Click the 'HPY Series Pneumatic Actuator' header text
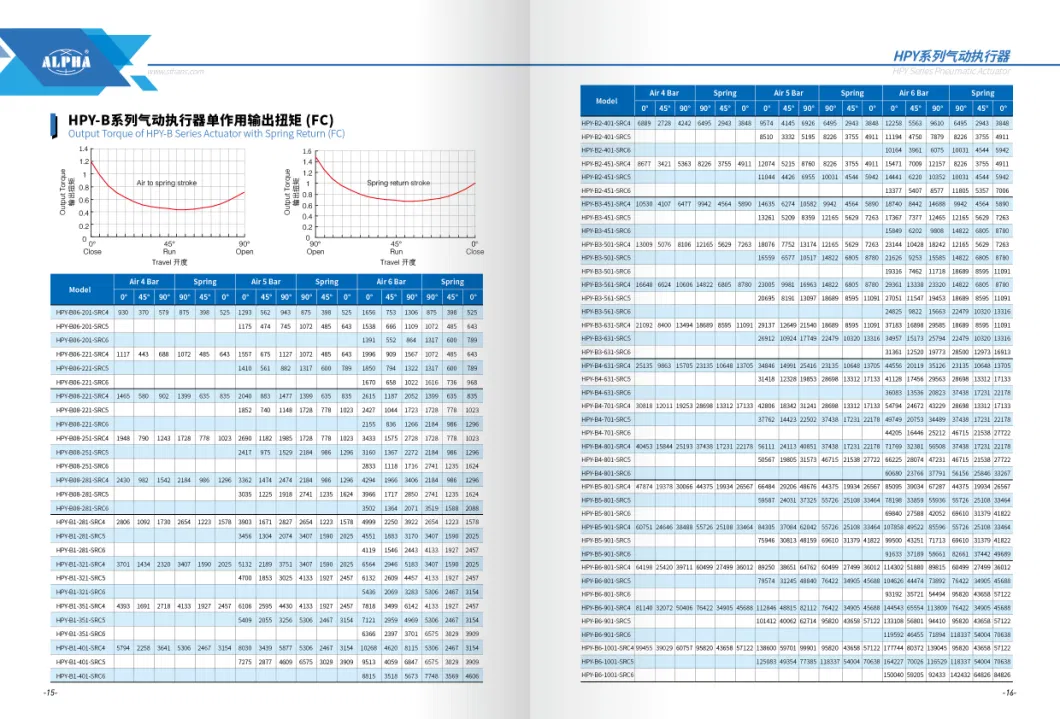 (951, 71)
